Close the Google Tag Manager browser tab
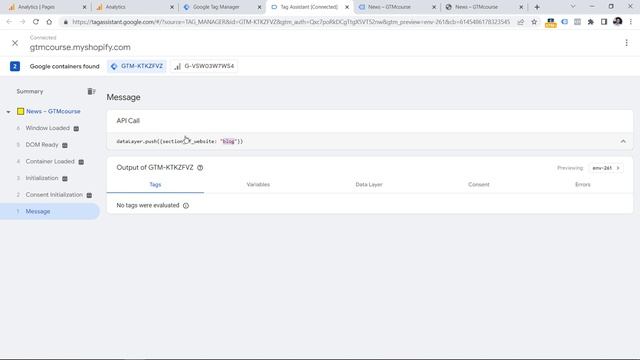 259,7
